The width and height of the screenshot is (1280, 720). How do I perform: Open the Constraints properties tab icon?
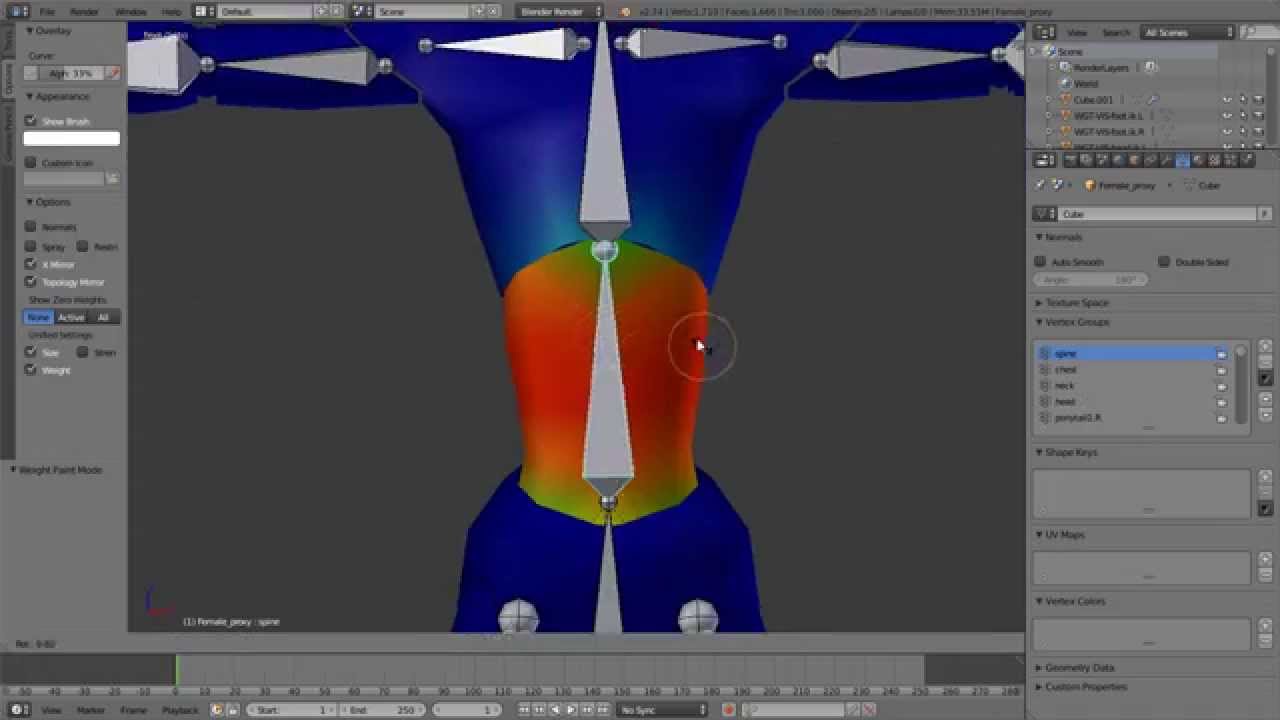point(1150,160)
